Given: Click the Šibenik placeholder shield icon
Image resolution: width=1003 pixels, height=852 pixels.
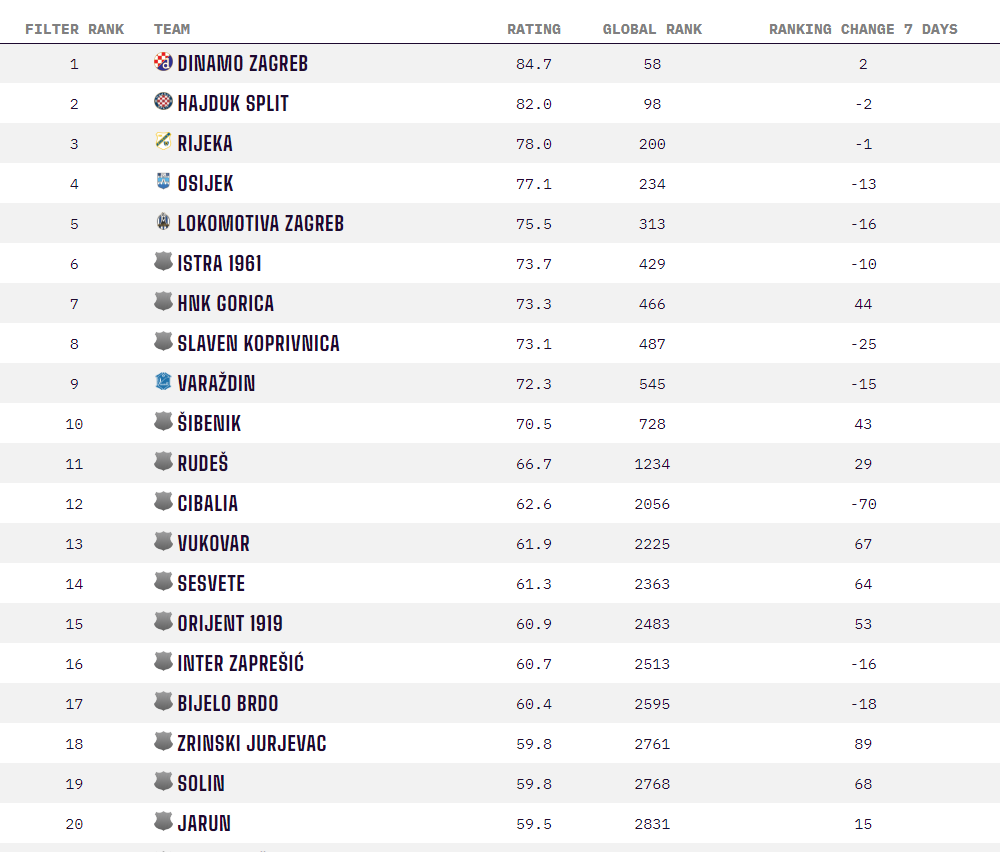Looking at the screenshot, I should pos(163,422).
